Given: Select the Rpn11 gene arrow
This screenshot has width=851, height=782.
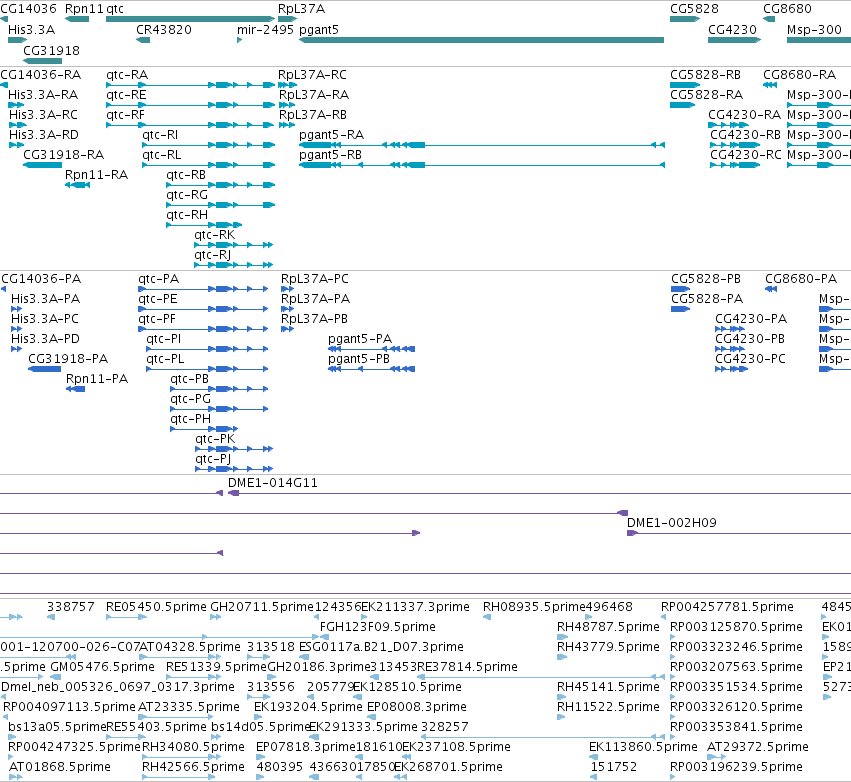Looking at the screenshot, I should pyautogui.click(x=77, y=20).
